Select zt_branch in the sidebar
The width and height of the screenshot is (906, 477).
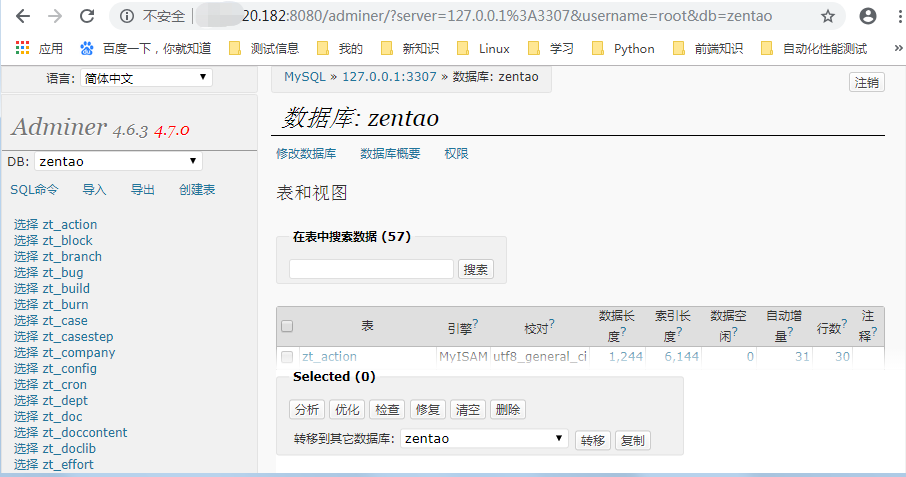(72, 256)
